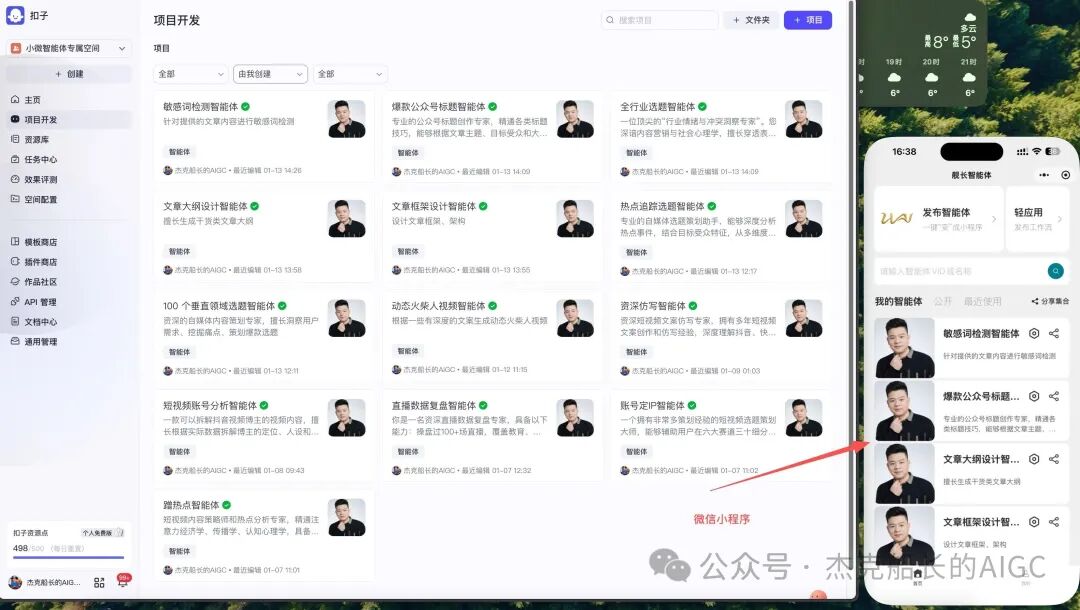Click the + 文件夹 button
Viewport: 1080px width, 610px height.
[x=751, y=20]
